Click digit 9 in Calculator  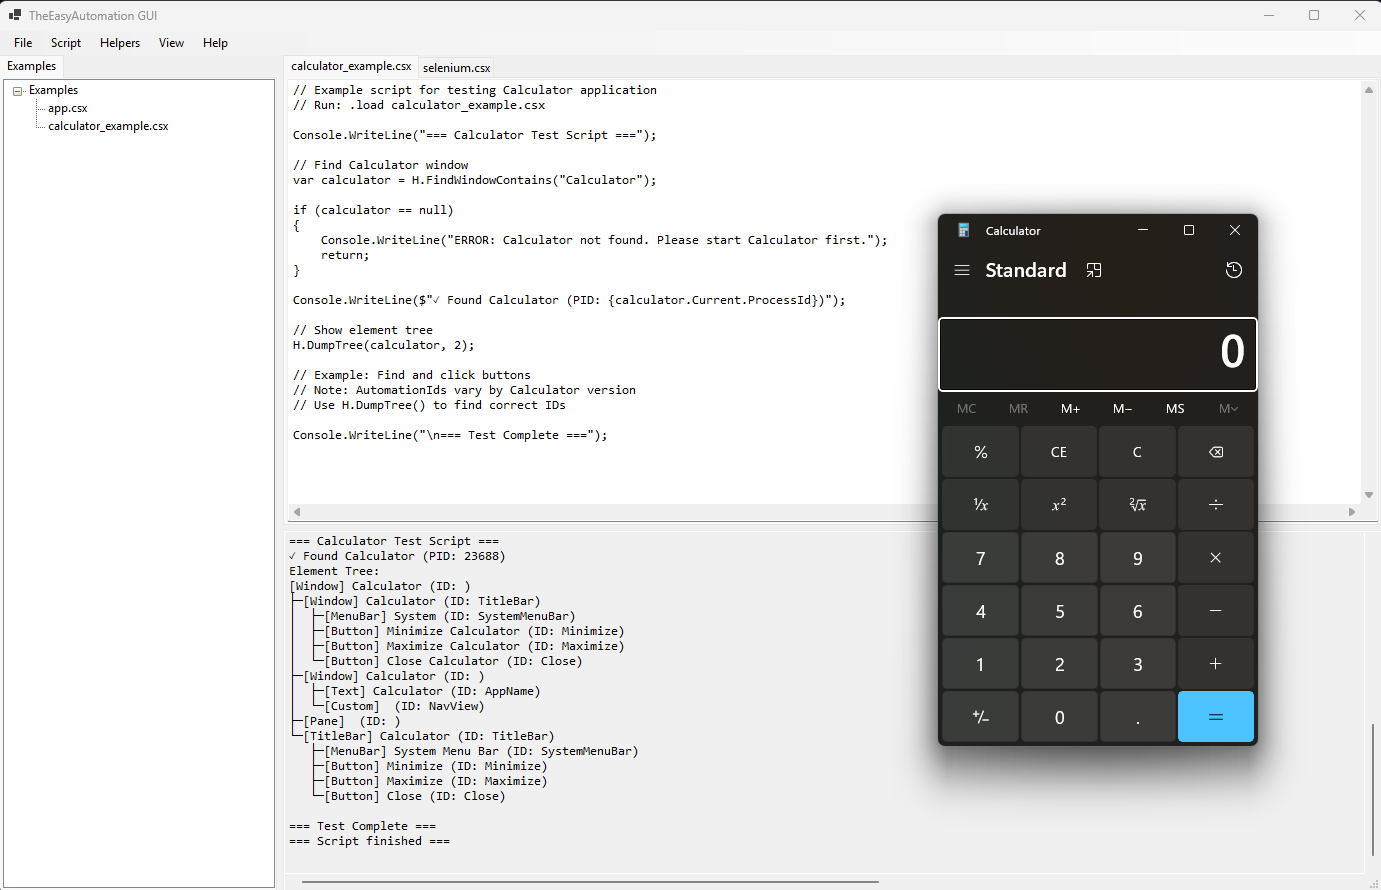click(x=1138, y=558)
